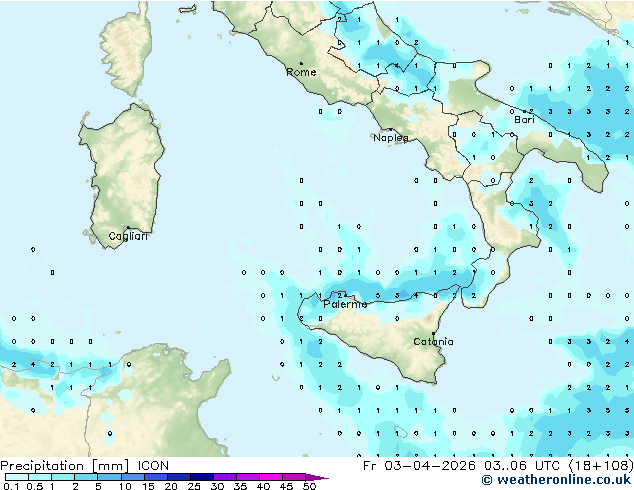Click the '45' legend scale label
This screenshot has height=490, width=634.
(286, 486)
